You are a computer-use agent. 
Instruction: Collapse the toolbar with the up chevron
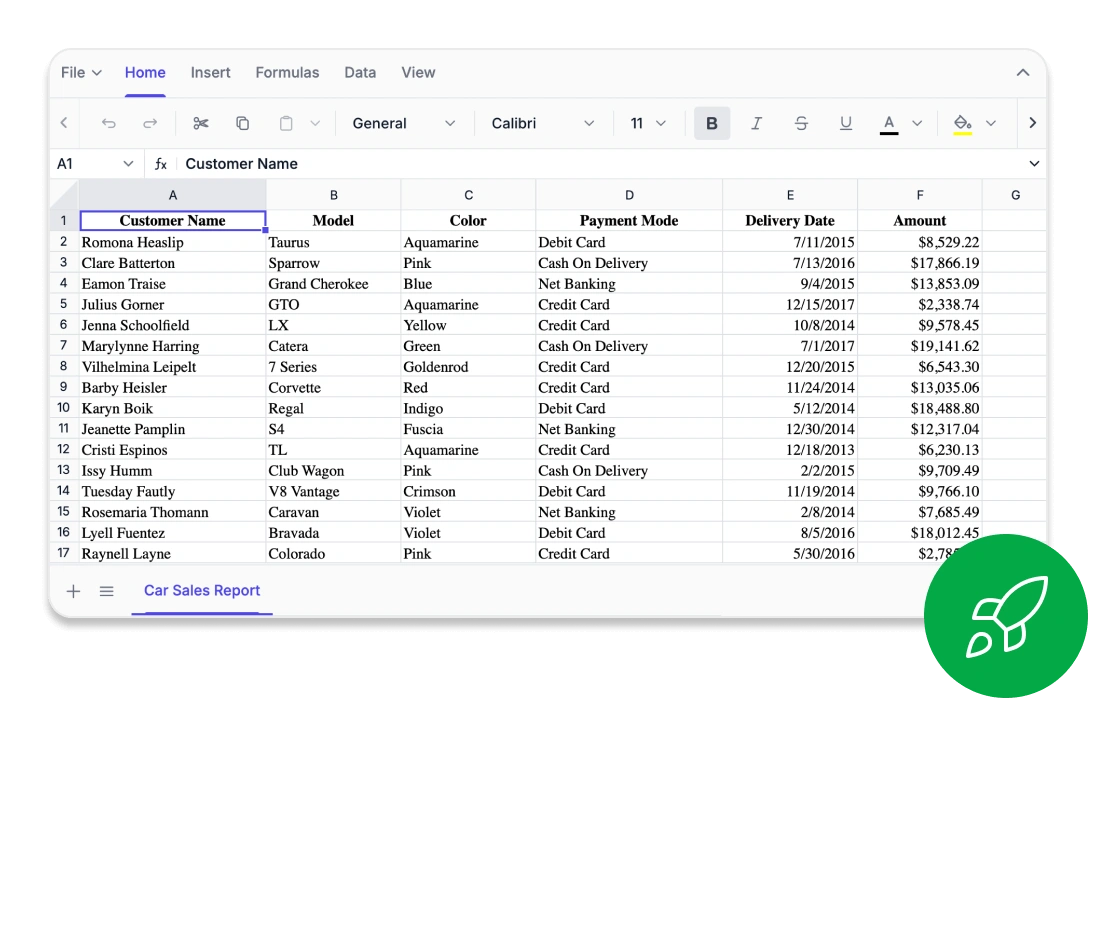1023,72
